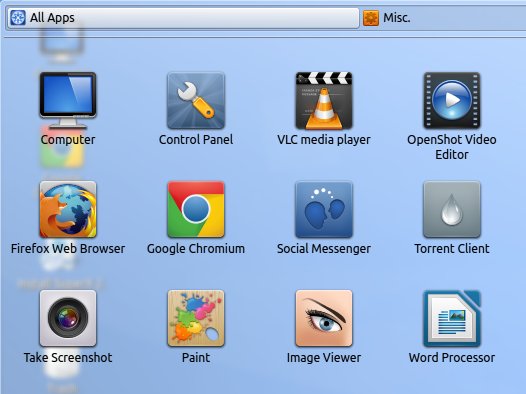This screenshot has width=526, height=394.
Task: Click the Misc. gear icon
Action: point(371,18)
